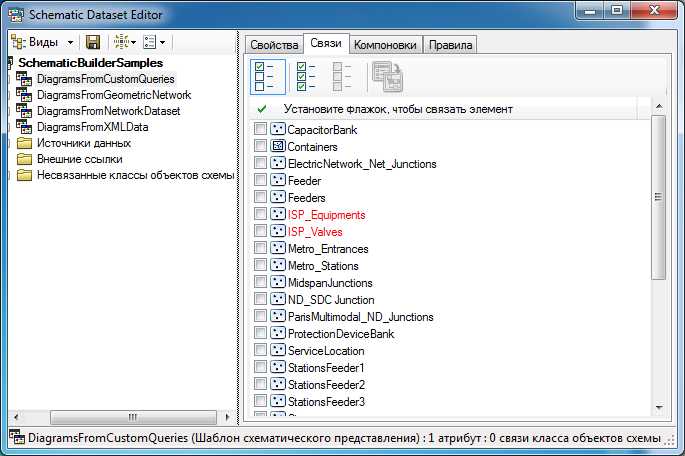This screenshot has height=456, width=685.
Task: Select the Источники данных folder icon
Action: [x=24, y=143]
